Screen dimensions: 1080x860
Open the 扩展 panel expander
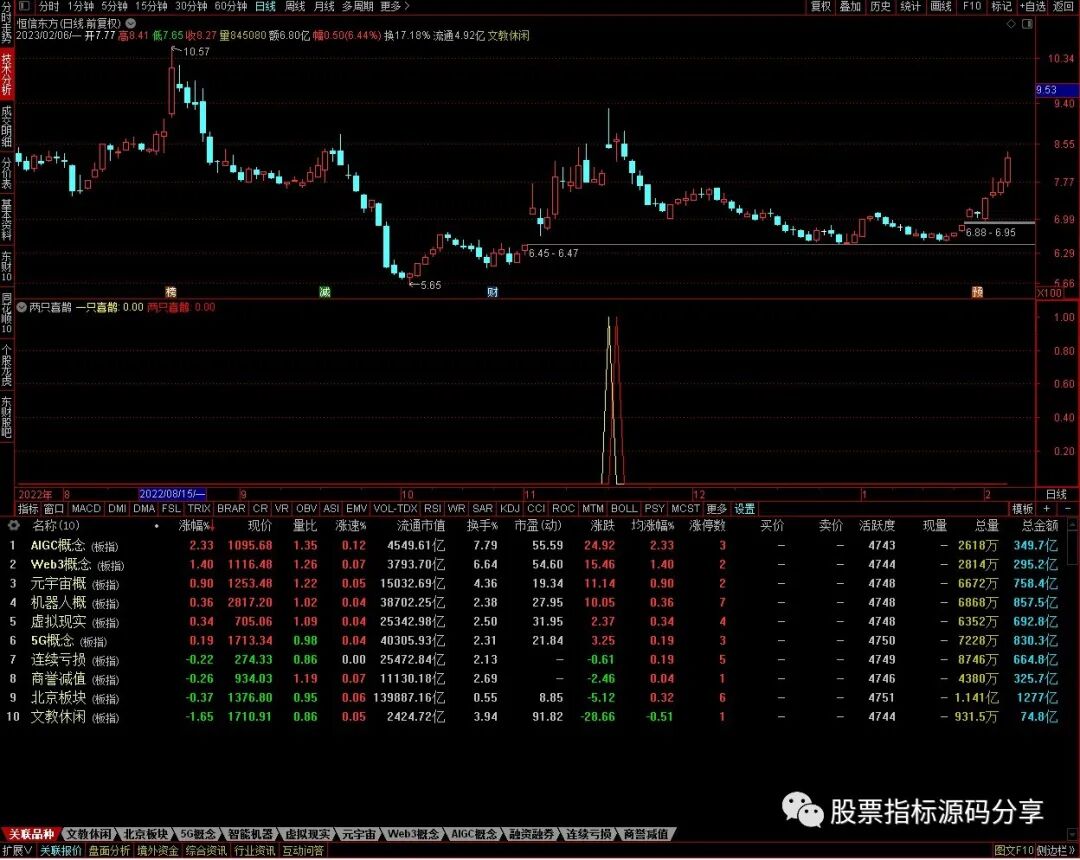(17, 851)
